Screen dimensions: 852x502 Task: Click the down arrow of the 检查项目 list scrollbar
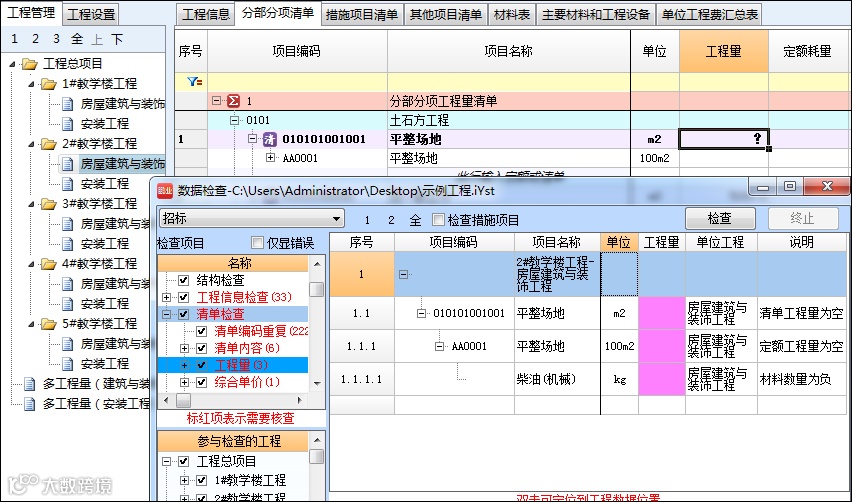317,384
